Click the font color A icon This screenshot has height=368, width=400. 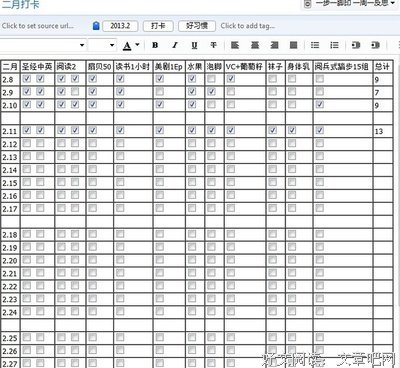pyautogui.click(x=127, y=46)
